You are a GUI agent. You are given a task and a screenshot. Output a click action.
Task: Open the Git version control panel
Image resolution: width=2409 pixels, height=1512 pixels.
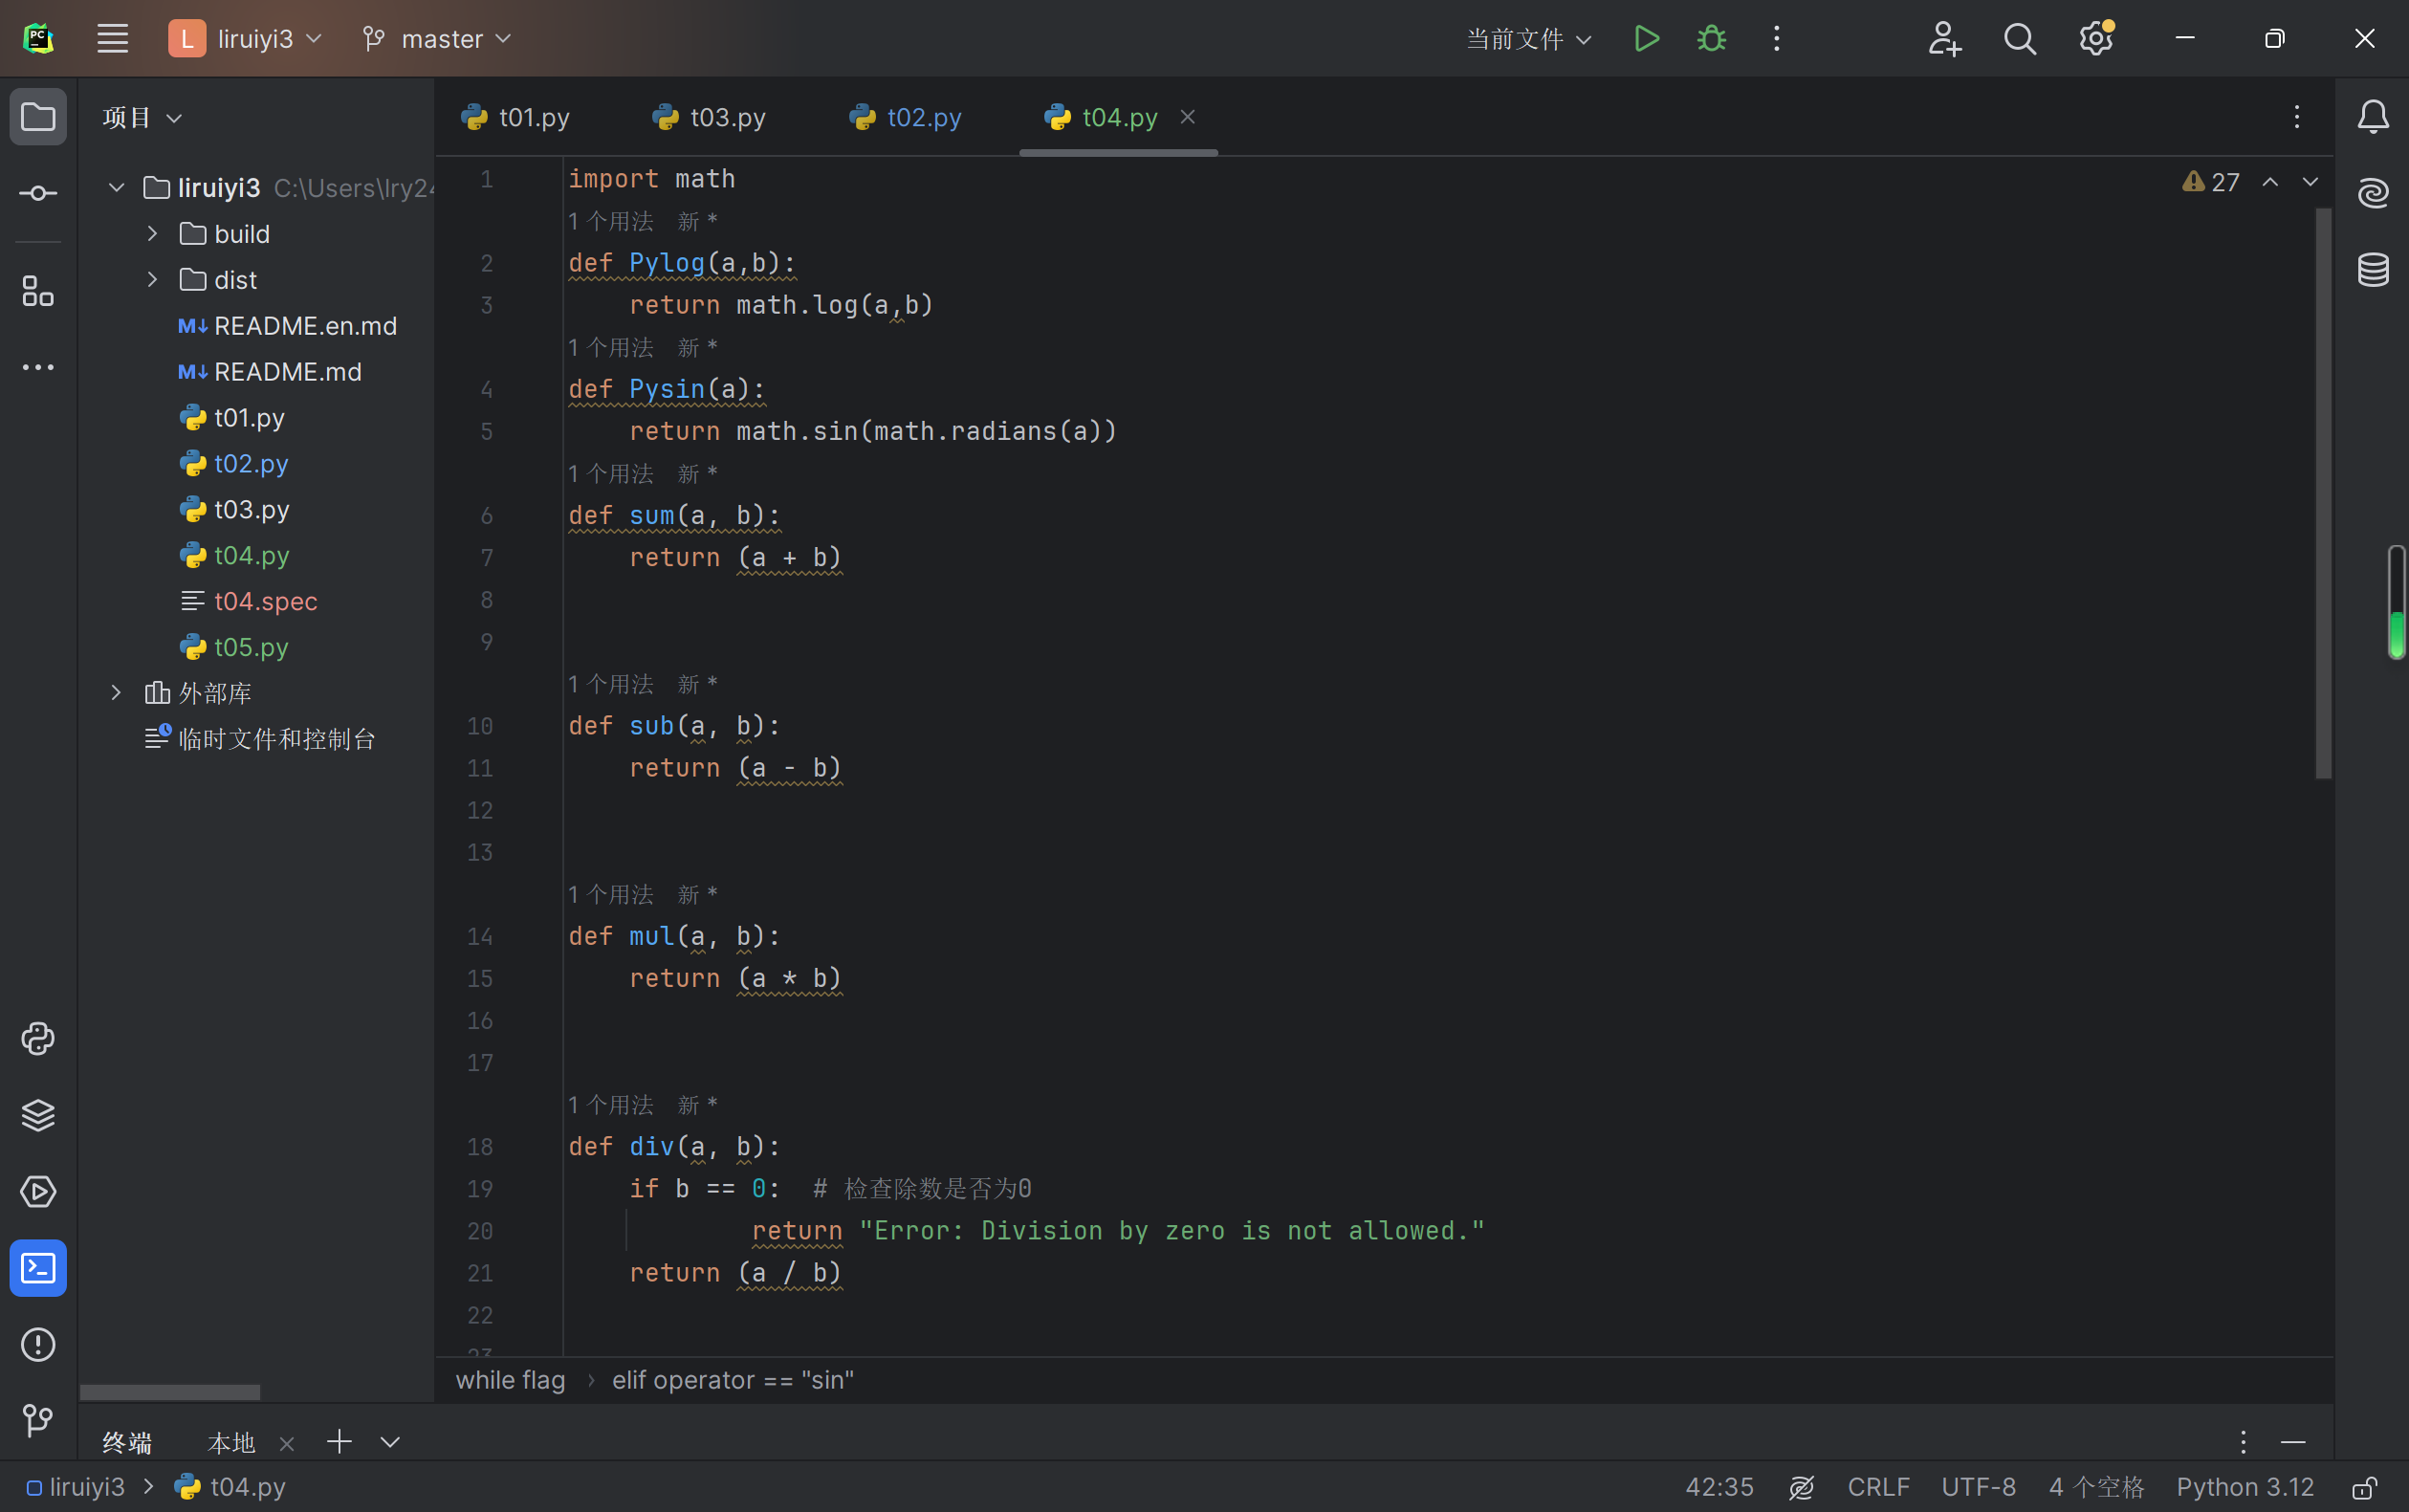38,1420
